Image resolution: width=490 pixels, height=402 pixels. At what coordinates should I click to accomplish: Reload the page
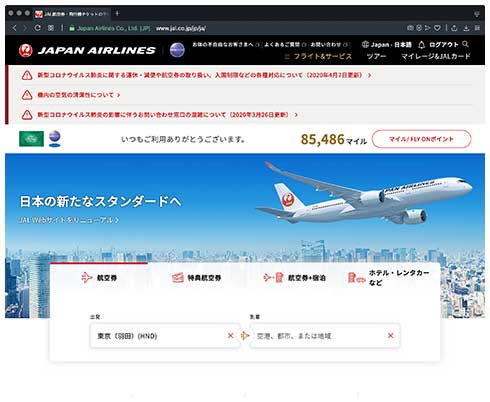[x=37, y=28]
